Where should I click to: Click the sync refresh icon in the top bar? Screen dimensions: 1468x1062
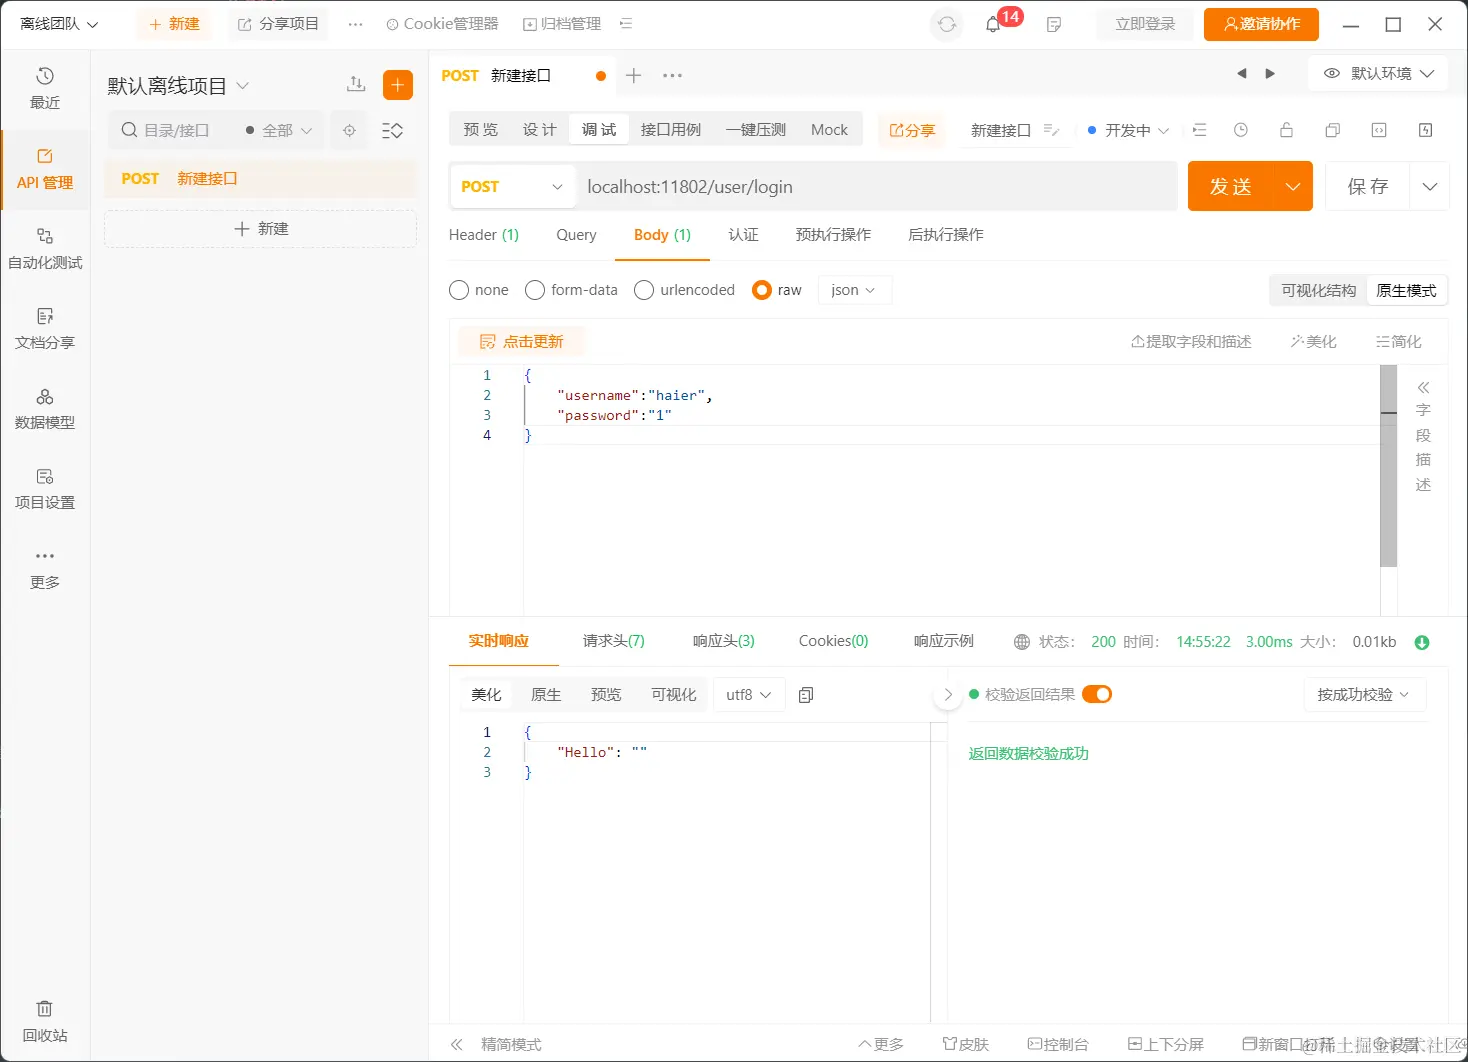pos(946,24)
